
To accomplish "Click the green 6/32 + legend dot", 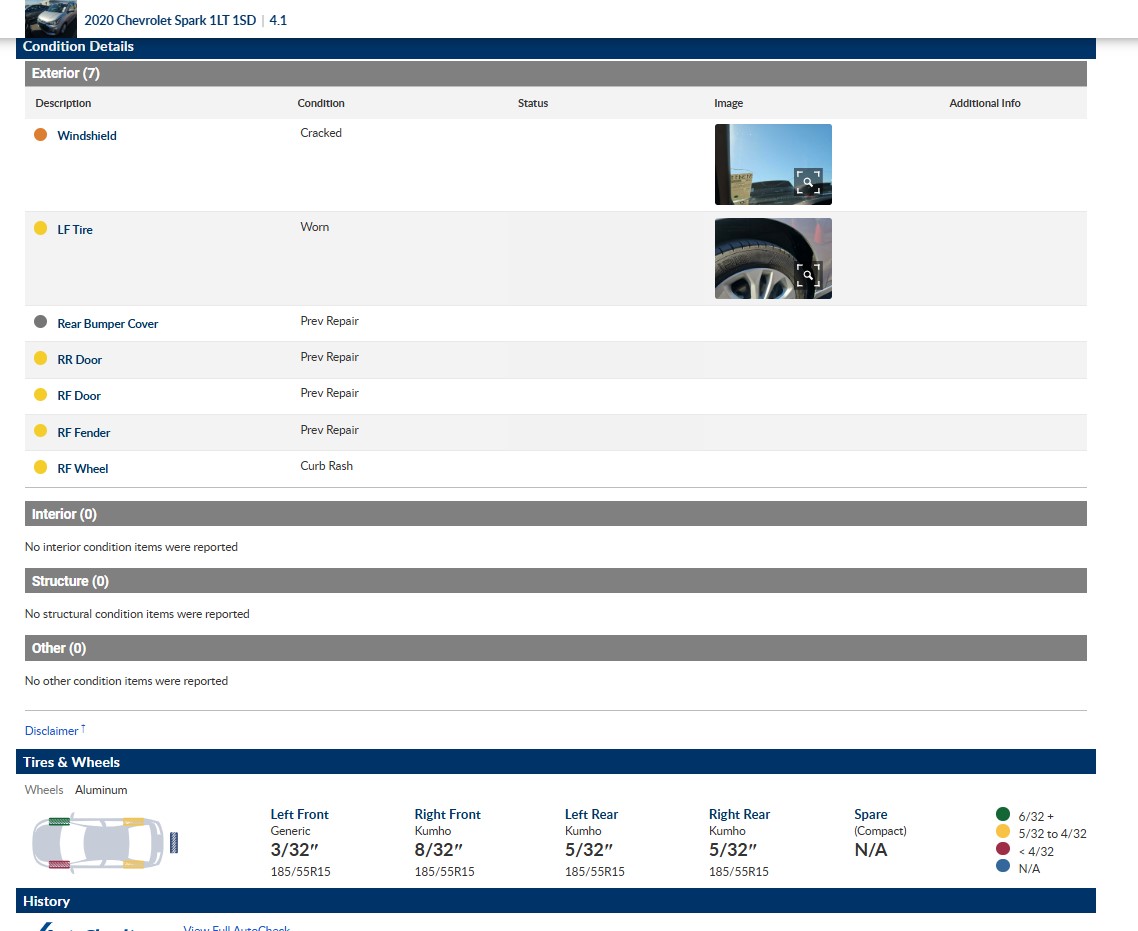I will tap(1003, 814).
